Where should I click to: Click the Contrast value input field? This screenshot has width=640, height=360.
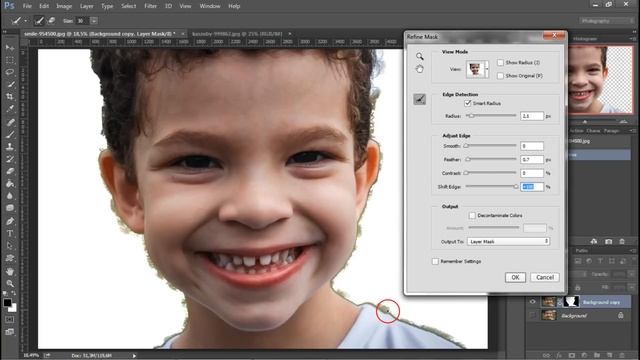tap(532, 173)
